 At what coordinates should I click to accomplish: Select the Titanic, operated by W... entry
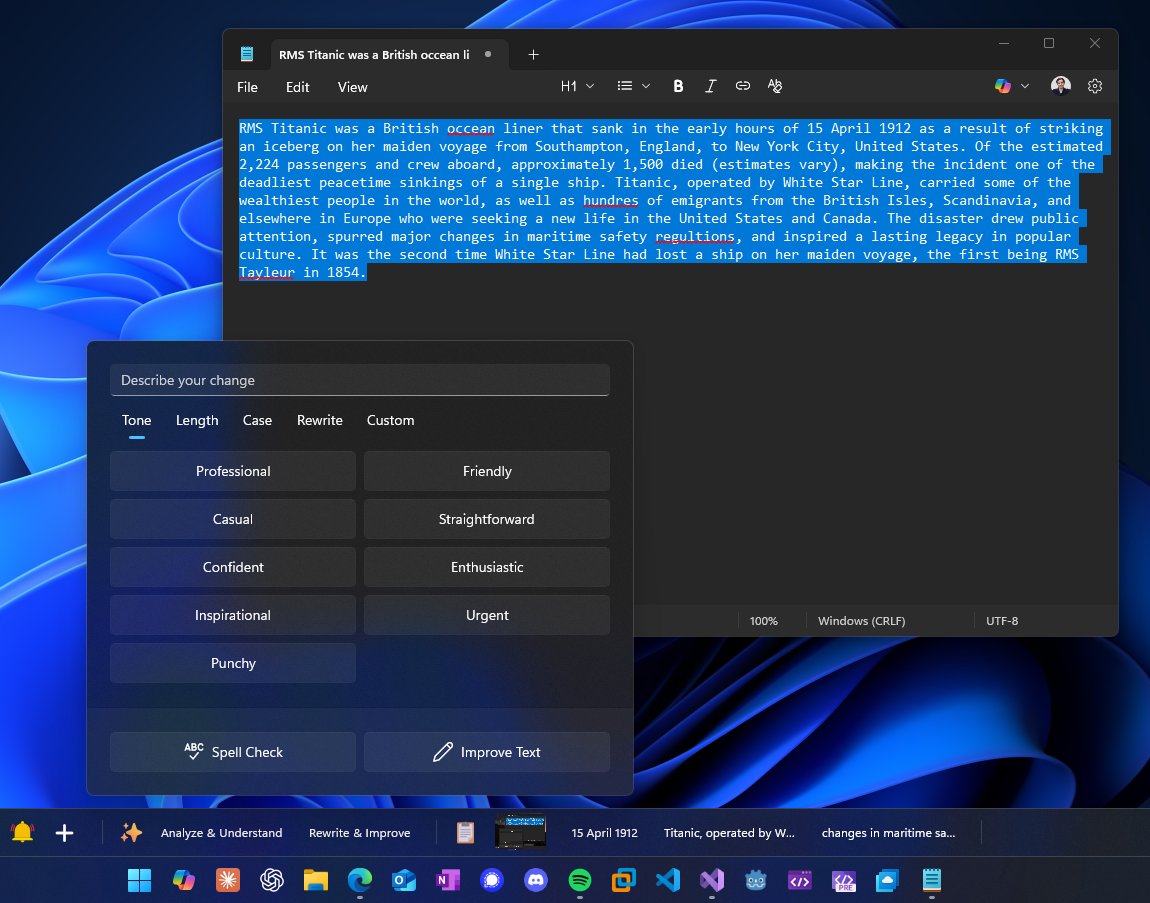pos(729,833)
